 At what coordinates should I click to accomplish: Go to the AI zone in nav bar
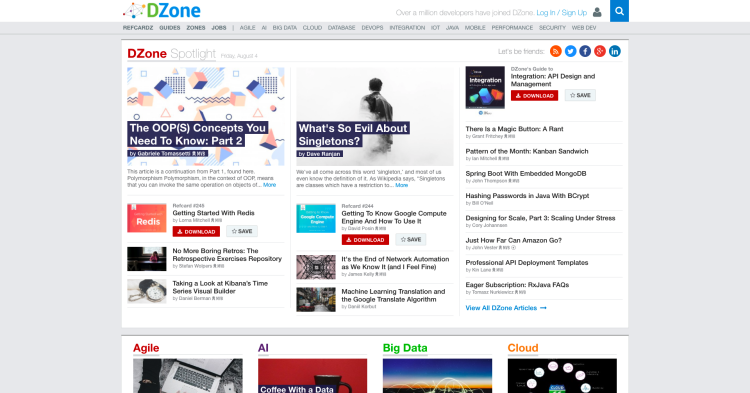(x=264, y=28)
